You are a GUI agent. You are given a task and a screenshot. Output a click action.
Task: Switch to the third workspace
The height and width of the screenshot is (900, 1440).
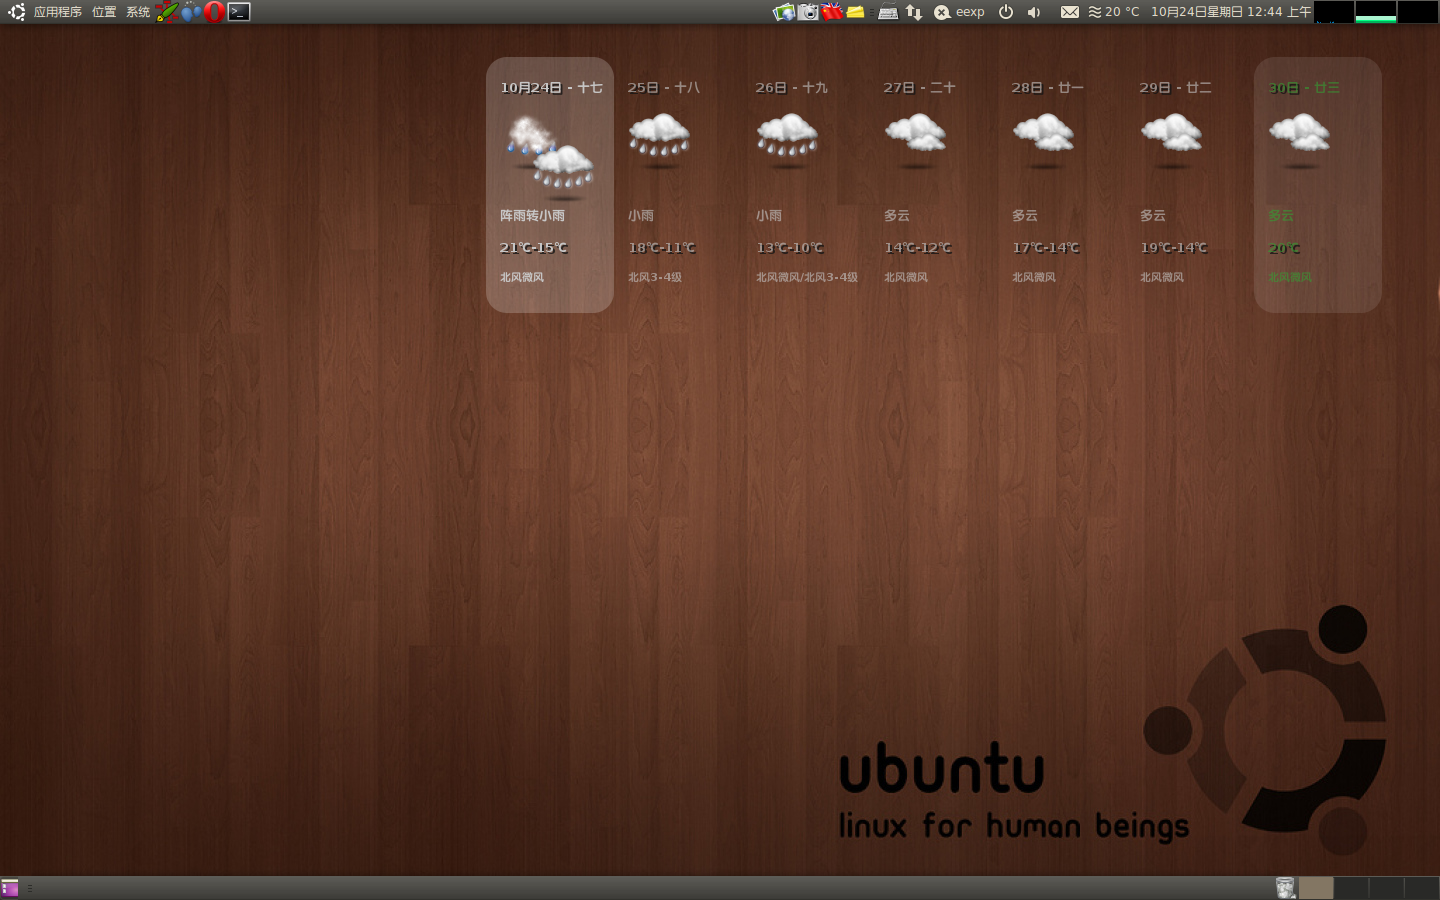(1386, 888)
